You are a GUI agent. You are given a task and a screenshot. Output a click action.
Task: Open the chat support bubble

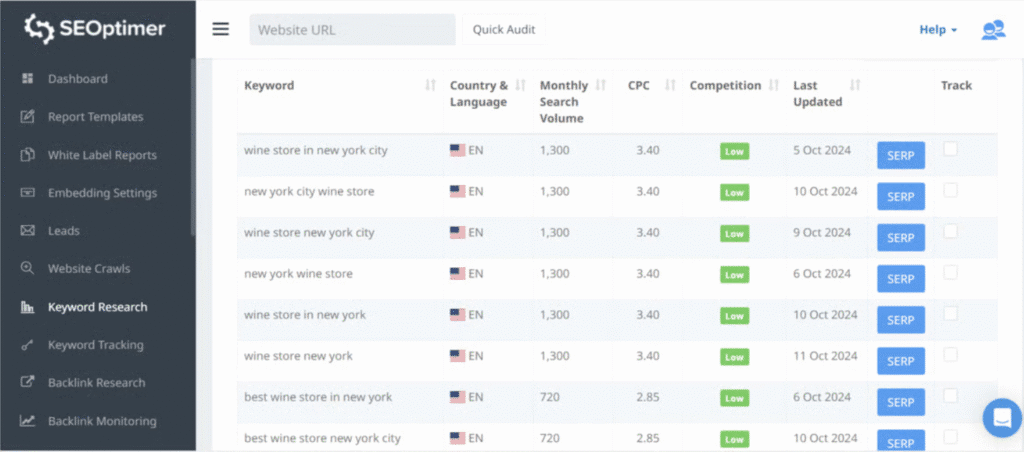1001,417
